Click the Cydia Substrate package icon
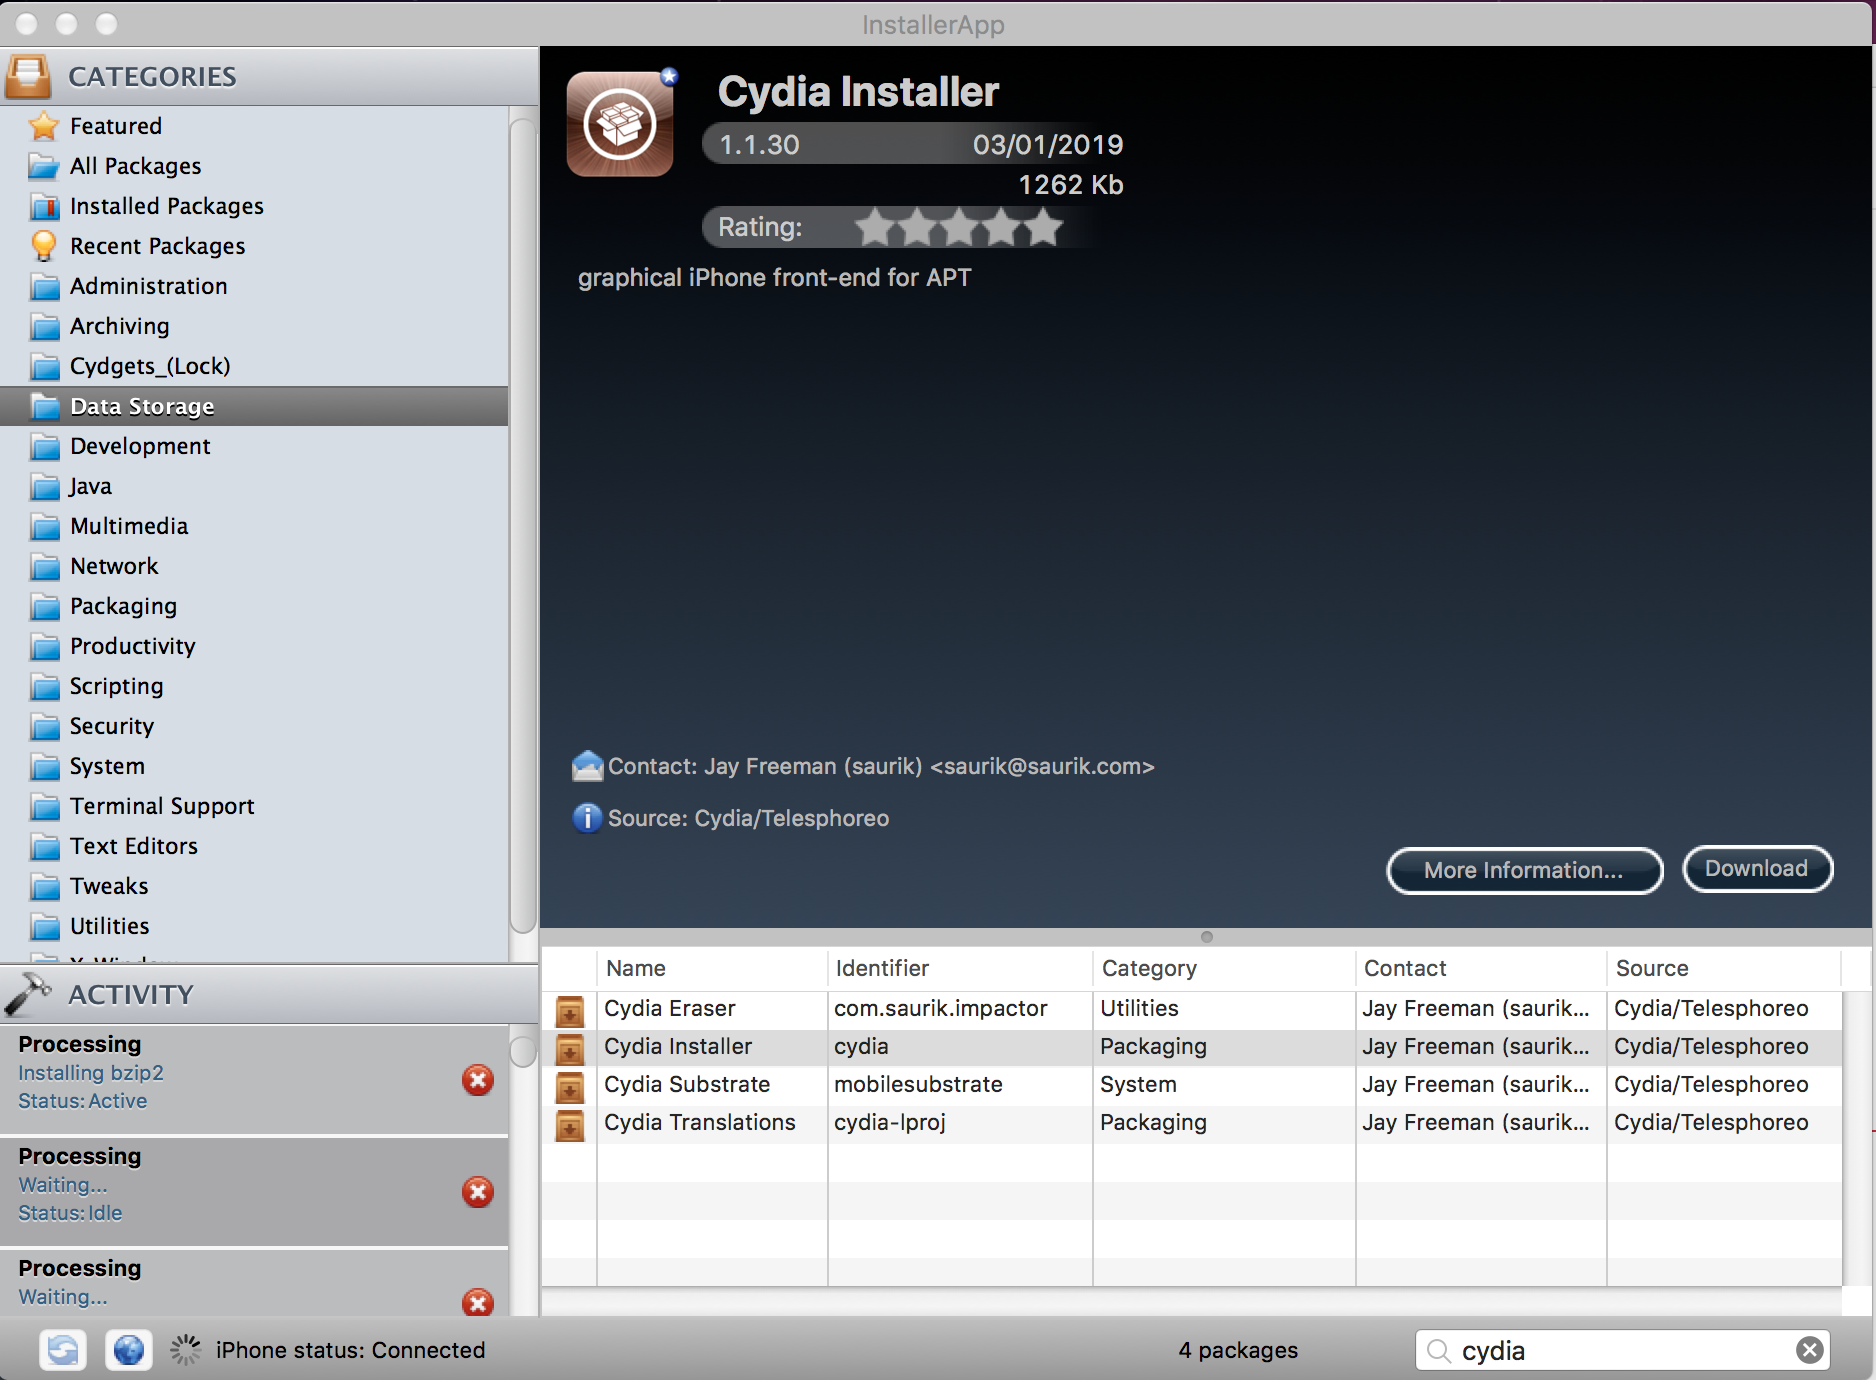Screen dimensions: 1876x1380 [x=570, y=1086]
